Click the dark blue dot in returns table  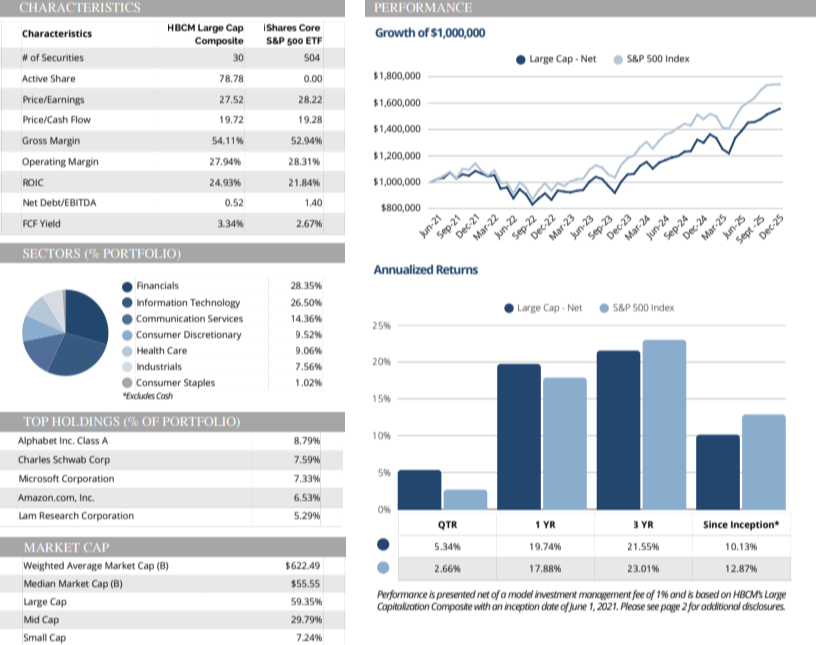click(x=383, y=545)
